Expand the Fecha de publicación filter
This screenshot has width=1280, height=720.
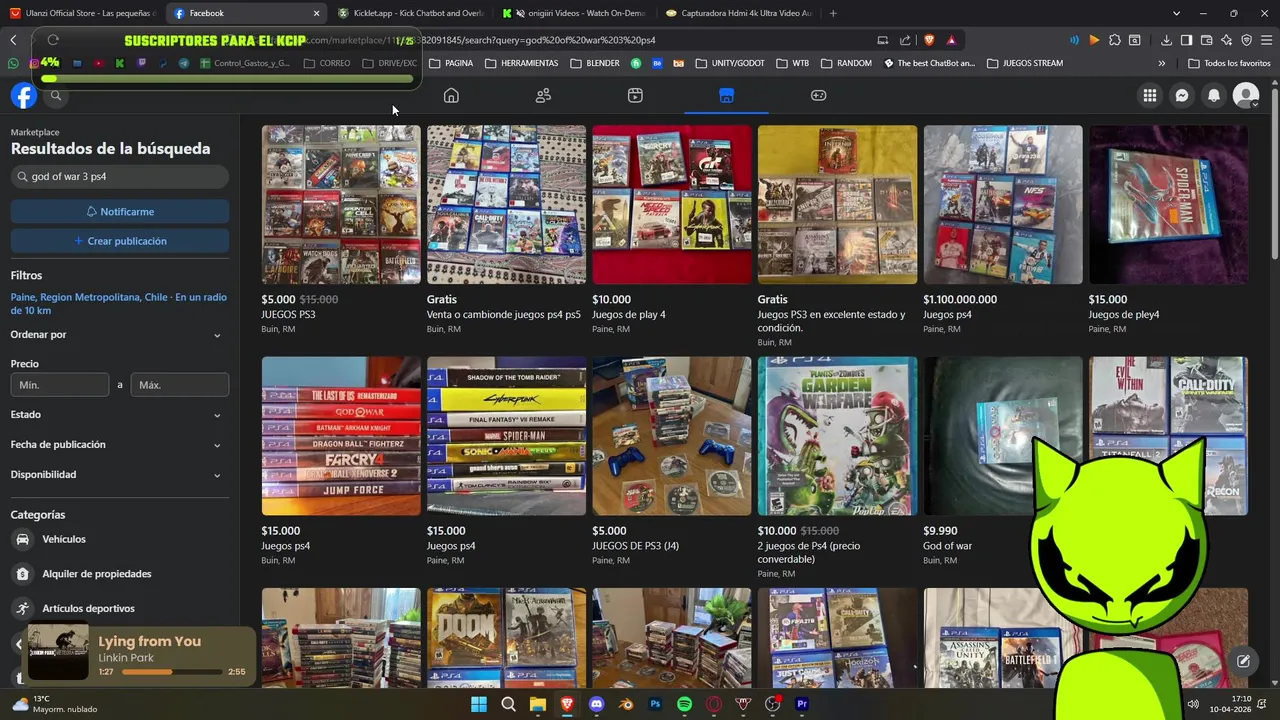click(x=119, y=444)
